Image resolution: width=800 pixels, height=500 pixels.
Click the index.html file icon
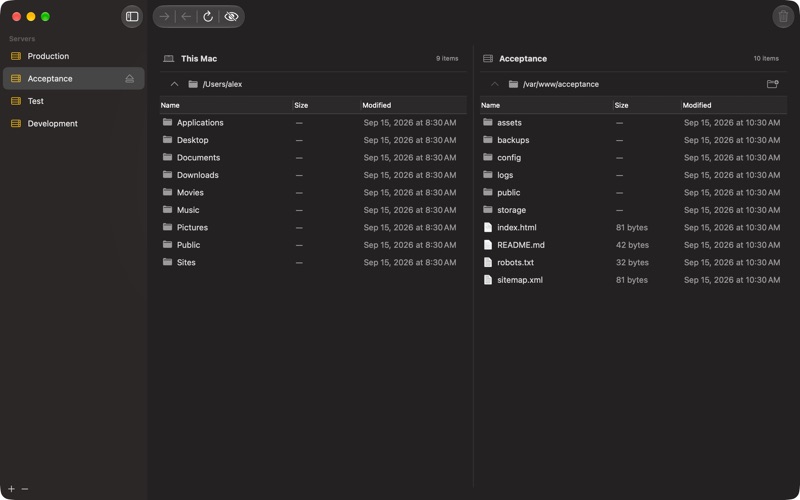pyautogui.click(x=488, y=228)
